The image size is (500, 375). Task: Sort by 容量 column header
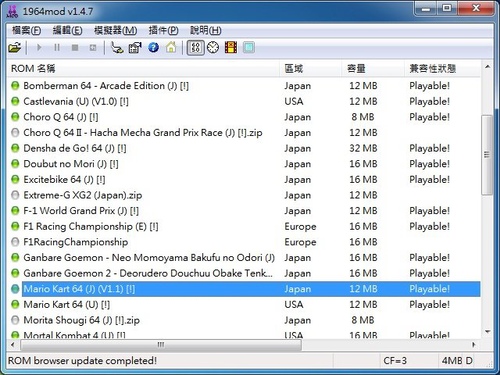point(373,69)
